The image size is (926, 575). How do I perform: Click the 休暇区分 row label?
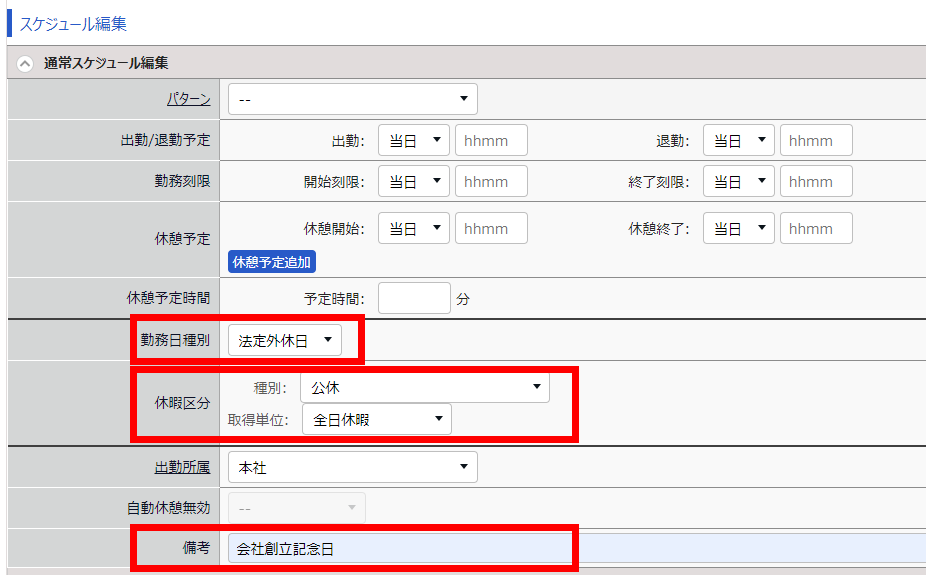click(182, 403)
